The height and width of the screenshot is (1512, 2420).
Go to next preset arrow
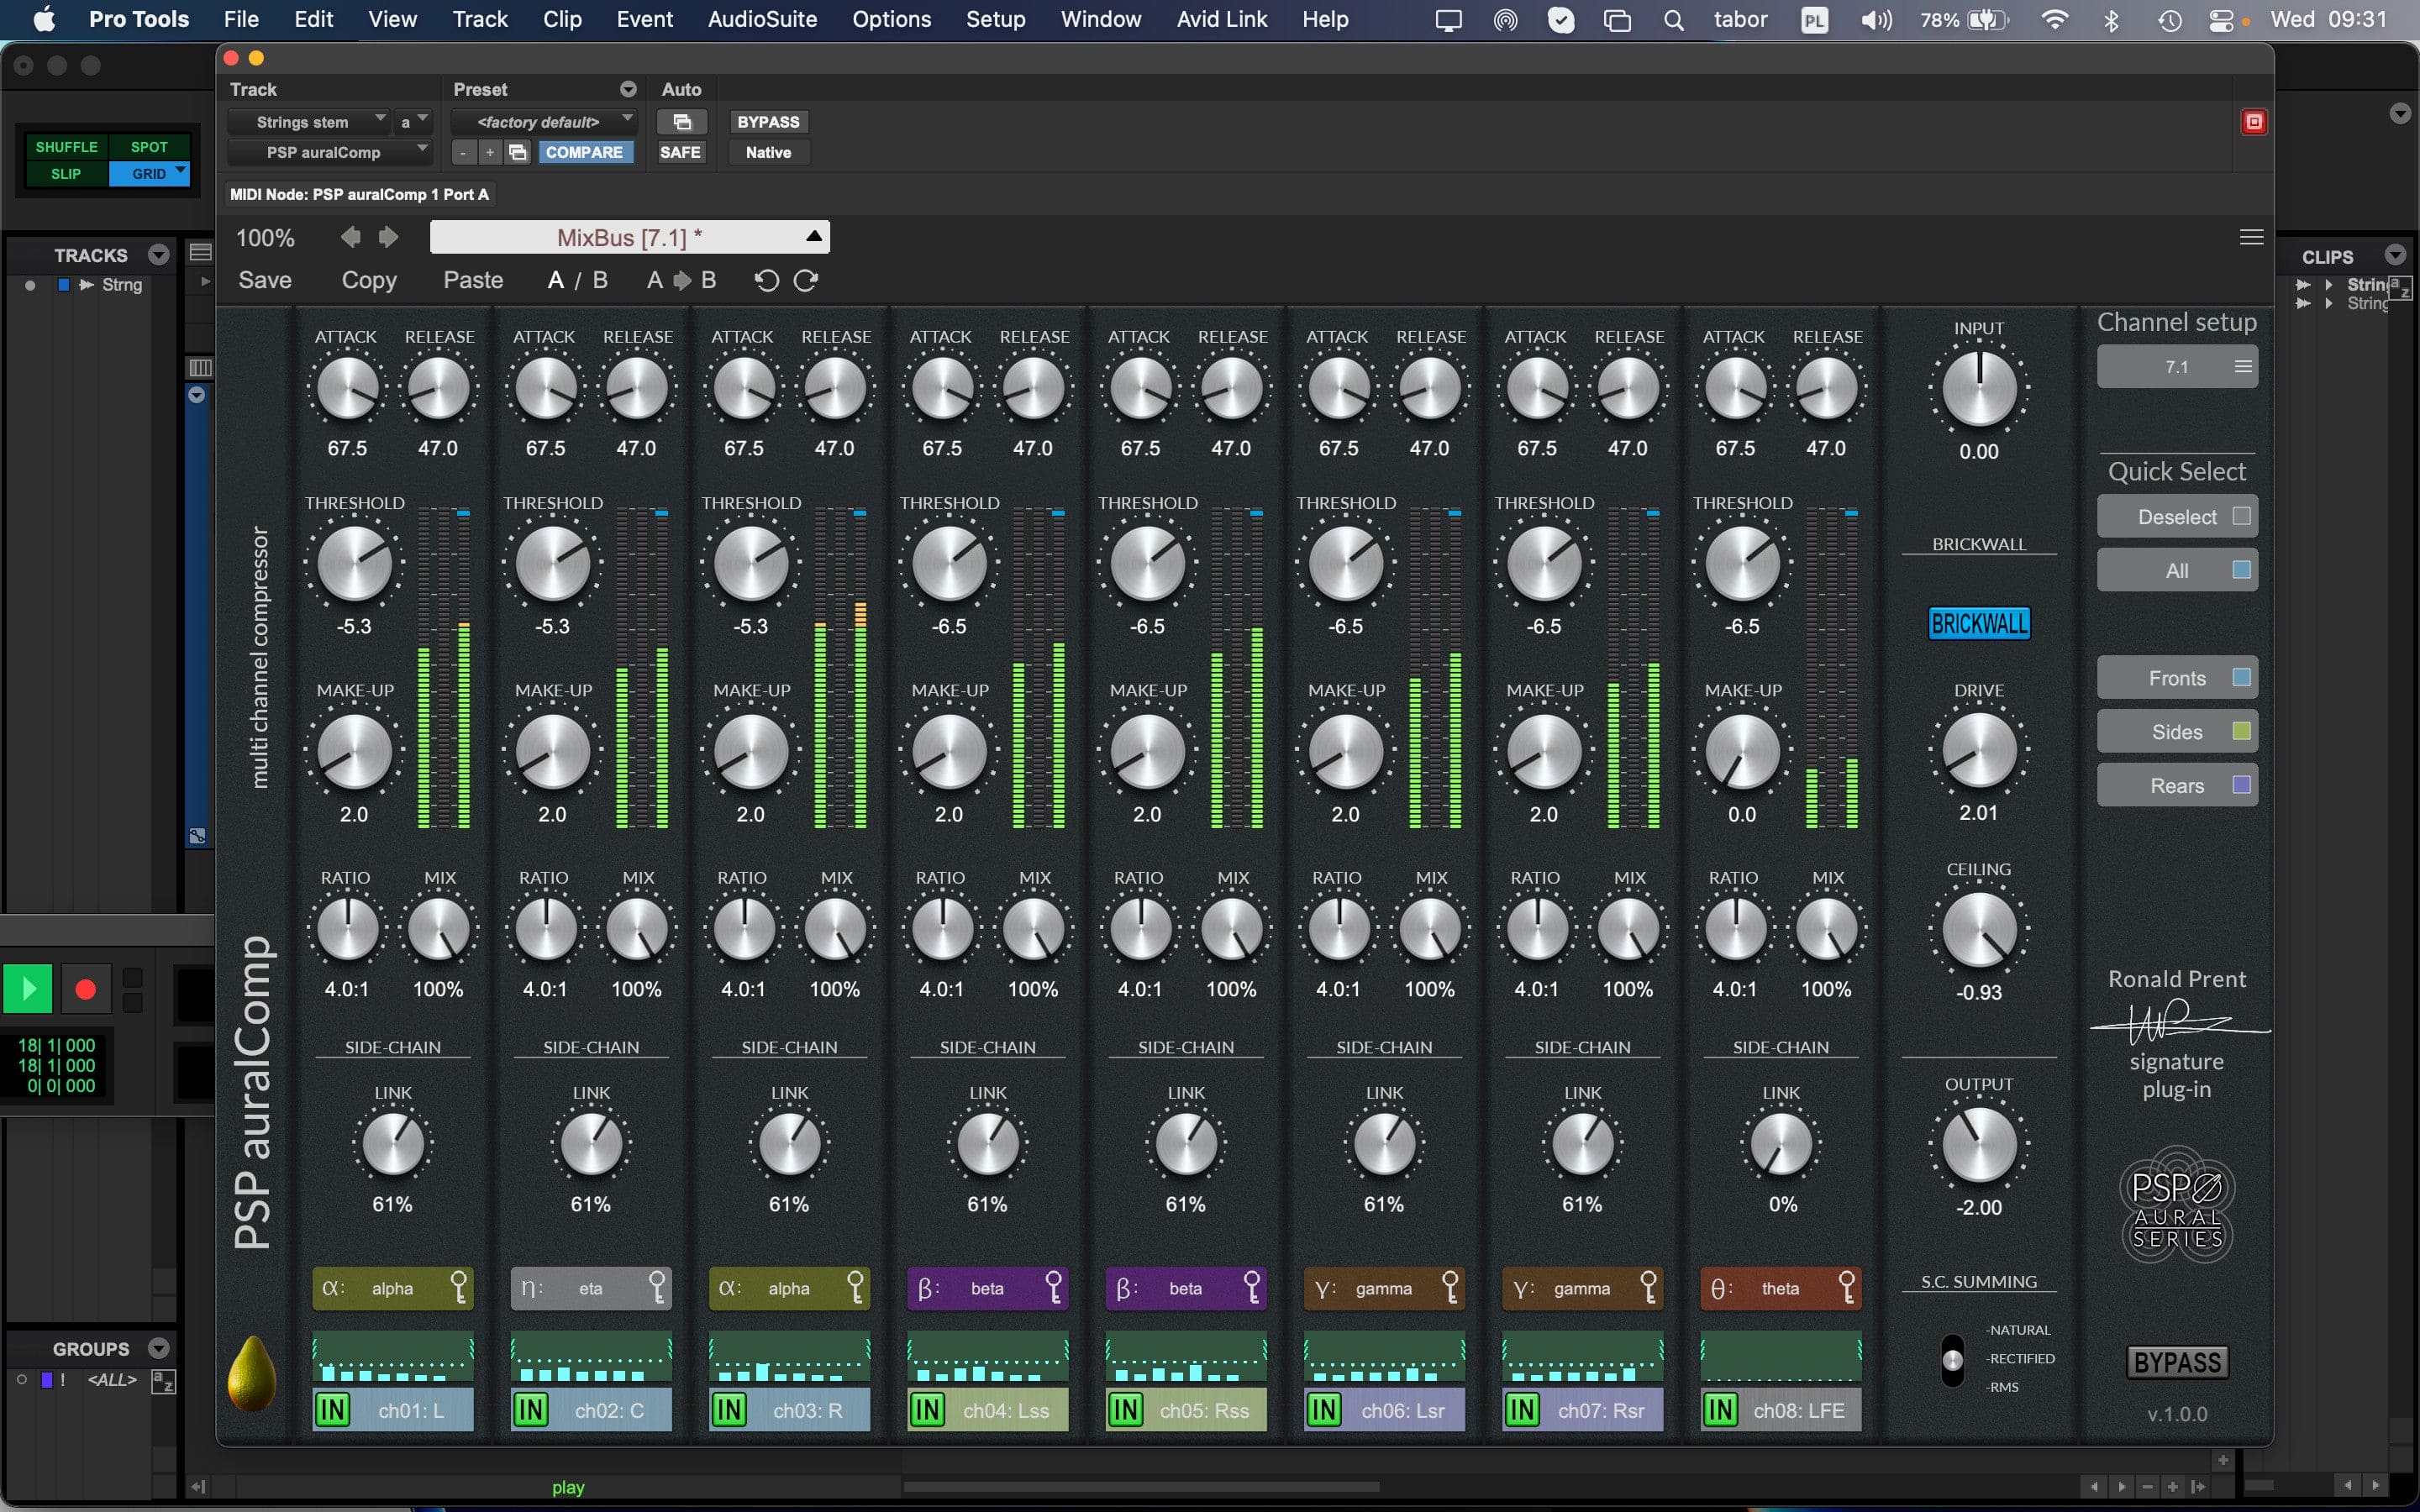pyautogui.click(x=388, y=237)
